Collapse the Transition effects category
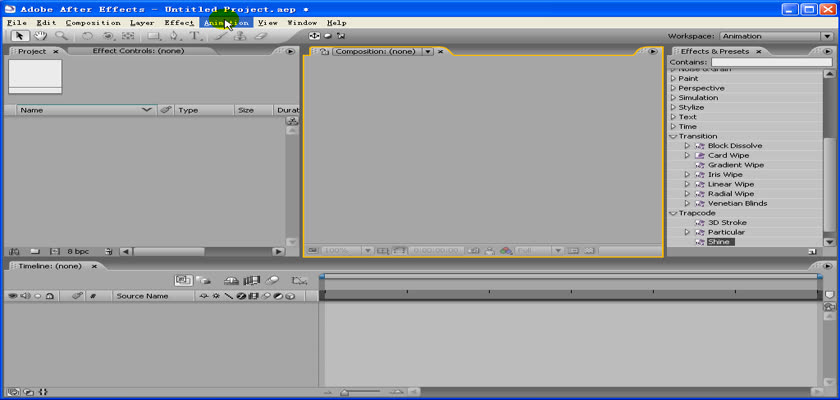The height and width of the screenshot is (400, 840). coord(674,136)
